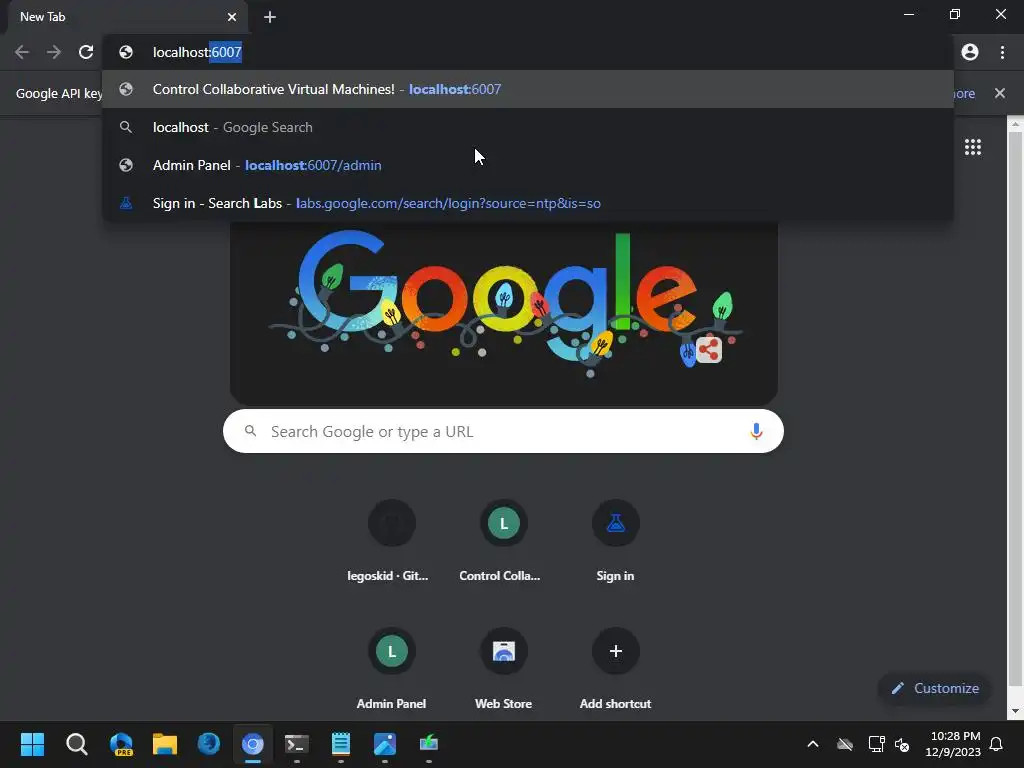The image size is (1024, 768).
Task: Open the Notepad taskbar icon
Action: [x=341, y=744]
